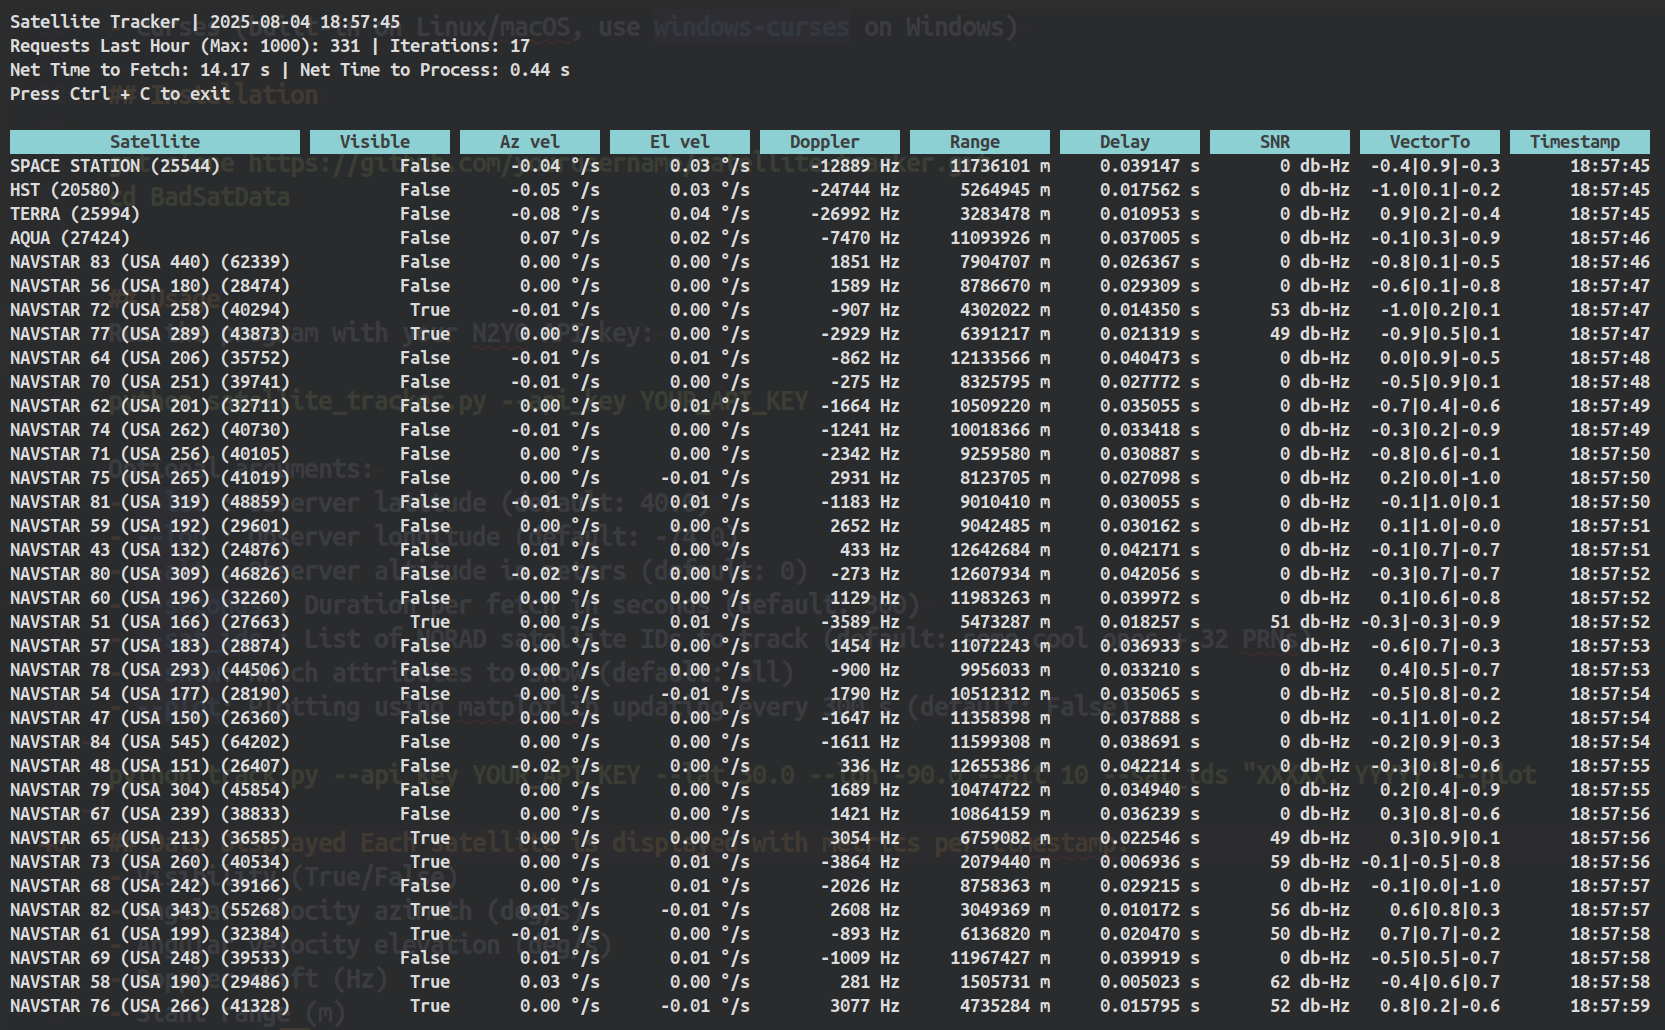Click 'NAVSTAR 43 (USA 132) (24876)' row name
Viewport: 1665px width, 1030px height.
pyautogui.click(x=150, y=550)
